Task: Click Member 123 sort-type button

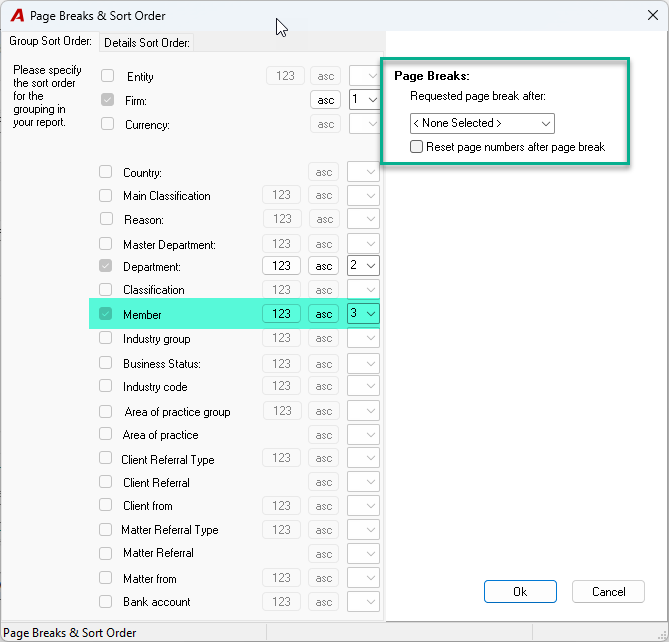Action: pyautogui.click(x=281, y=314)
